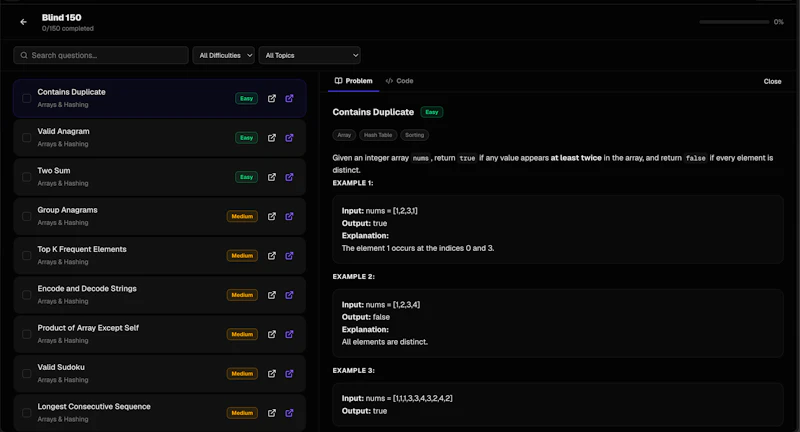Open external link icon for Top K Frequent Elements

pyautogui.click(x=272, y=256)
